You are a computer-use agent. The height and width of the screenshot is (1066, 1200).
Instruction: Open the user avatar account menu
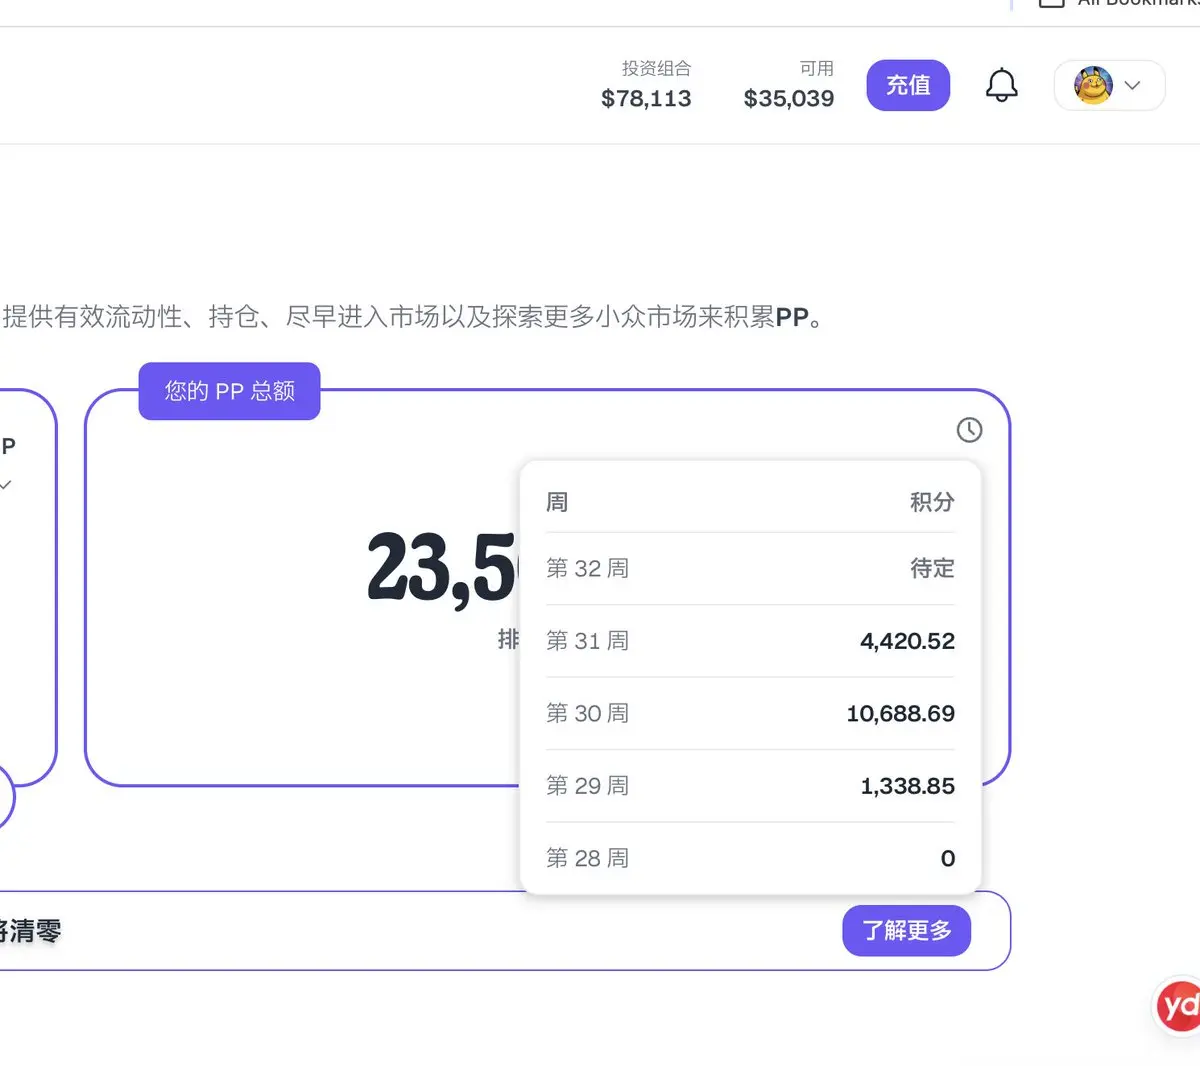pos(1109,85)
